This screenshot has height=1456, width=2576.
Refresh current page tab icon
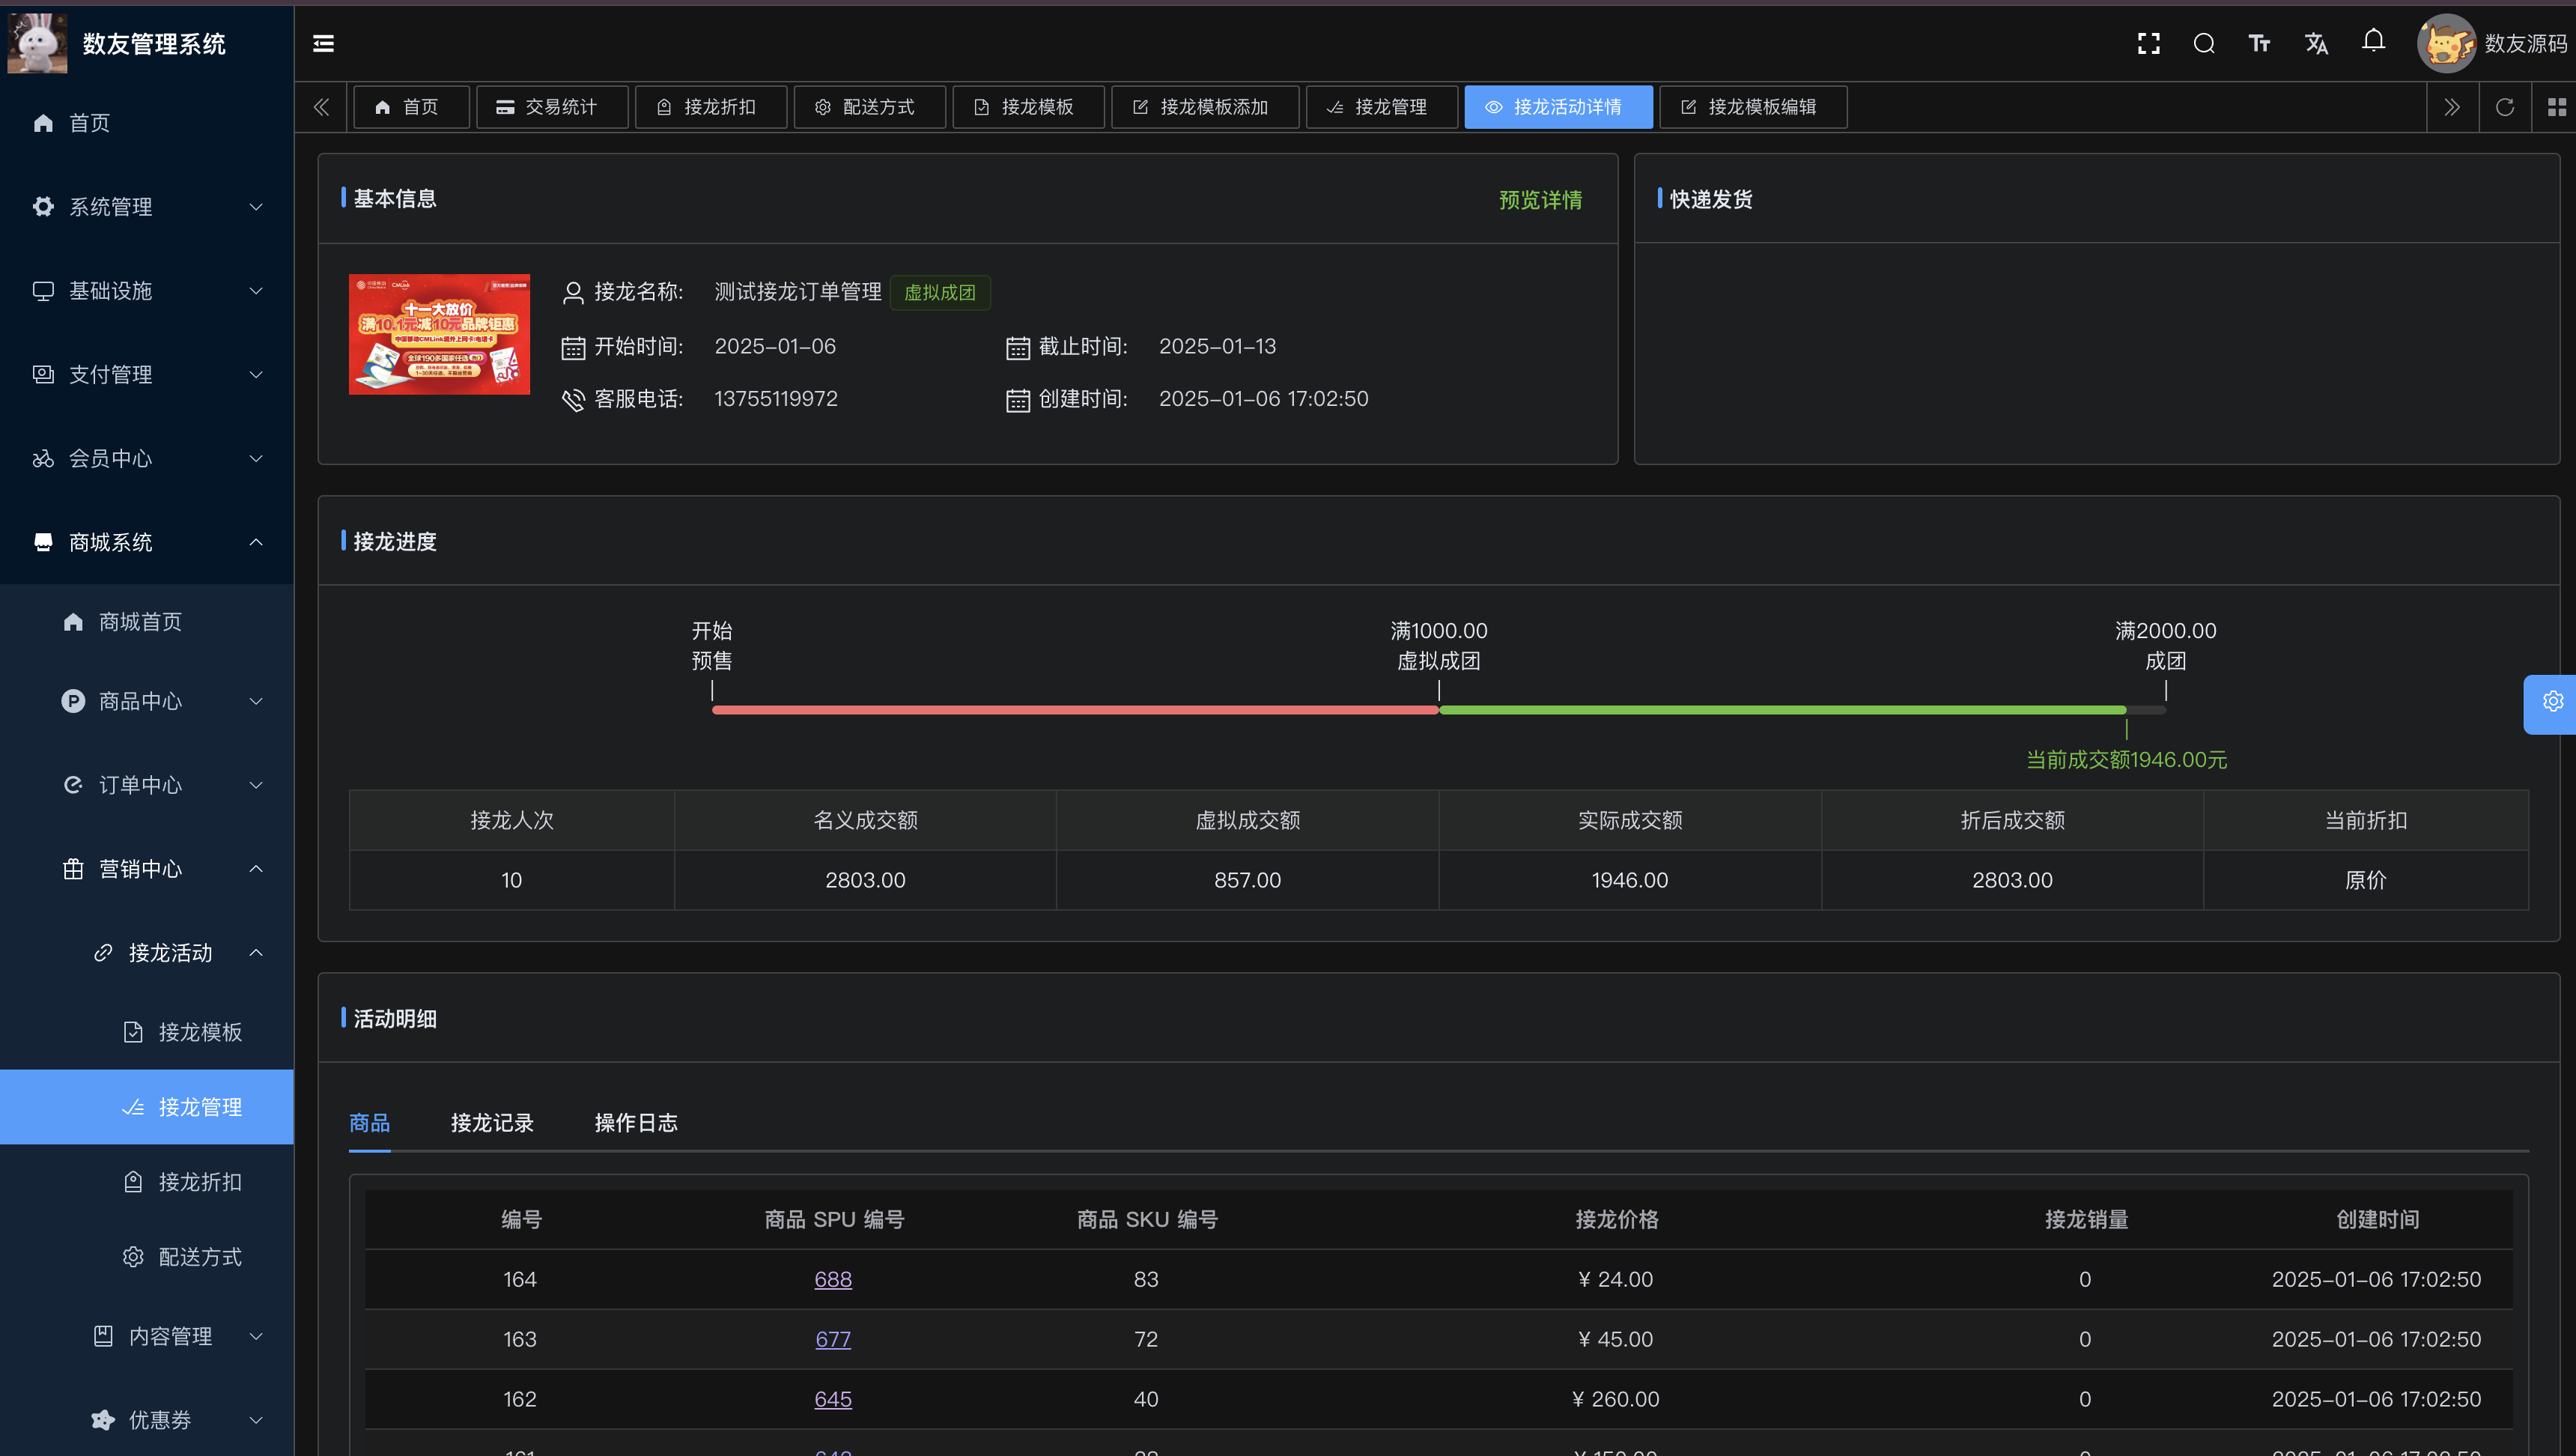(x=2504, y=107)
